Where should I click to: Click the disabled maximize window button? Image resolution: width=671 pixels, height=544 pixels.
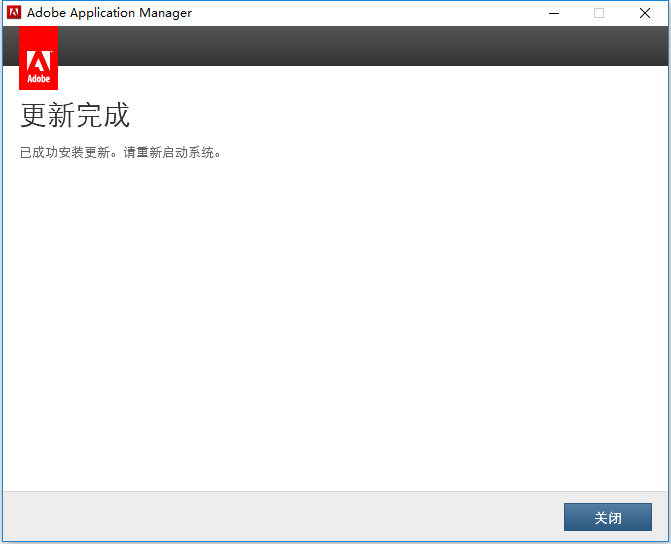pyautogui.click(x=599, y=13)
